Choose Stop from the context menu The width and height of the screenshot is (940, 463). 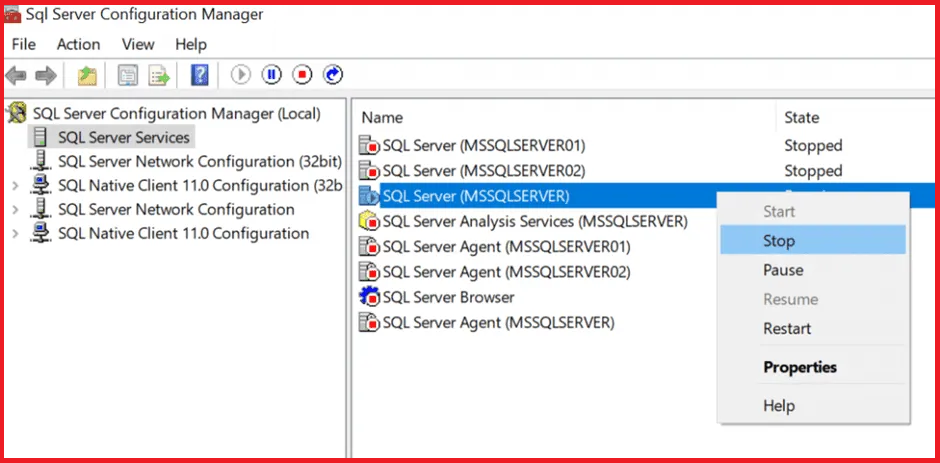[813, 240]
